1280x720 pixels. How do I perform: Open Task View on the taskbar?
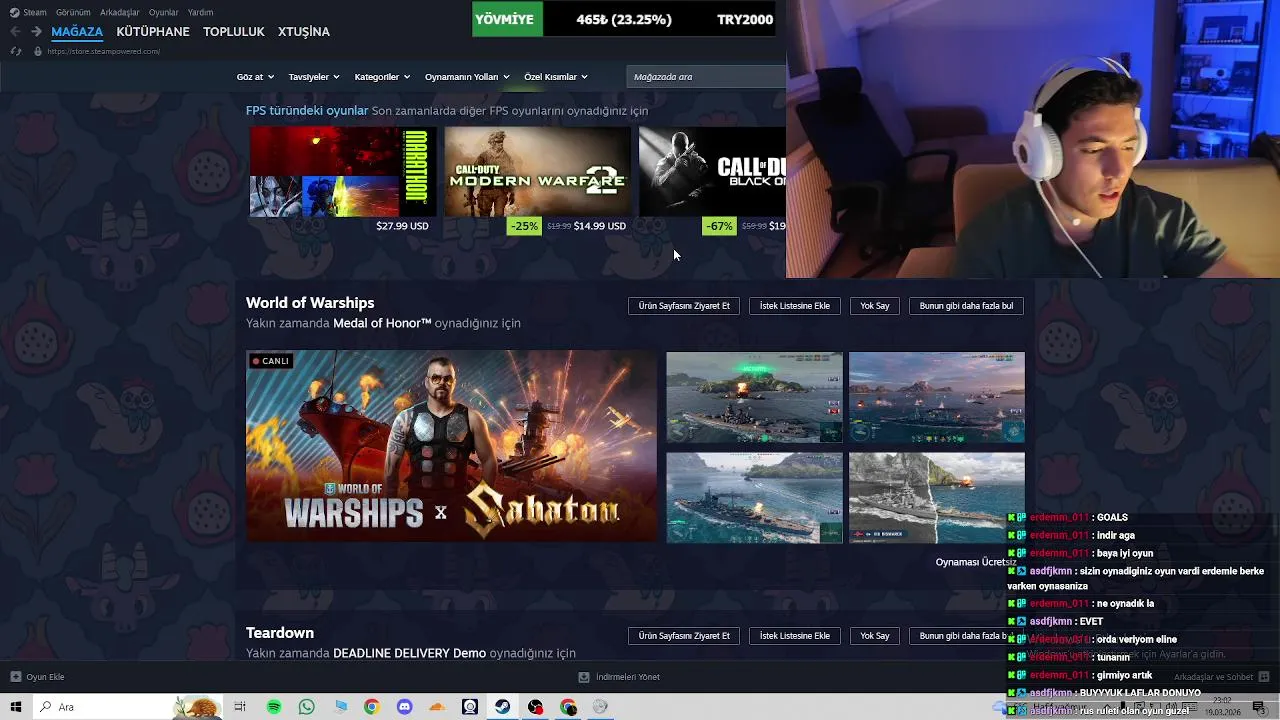(x=240, y=707)
